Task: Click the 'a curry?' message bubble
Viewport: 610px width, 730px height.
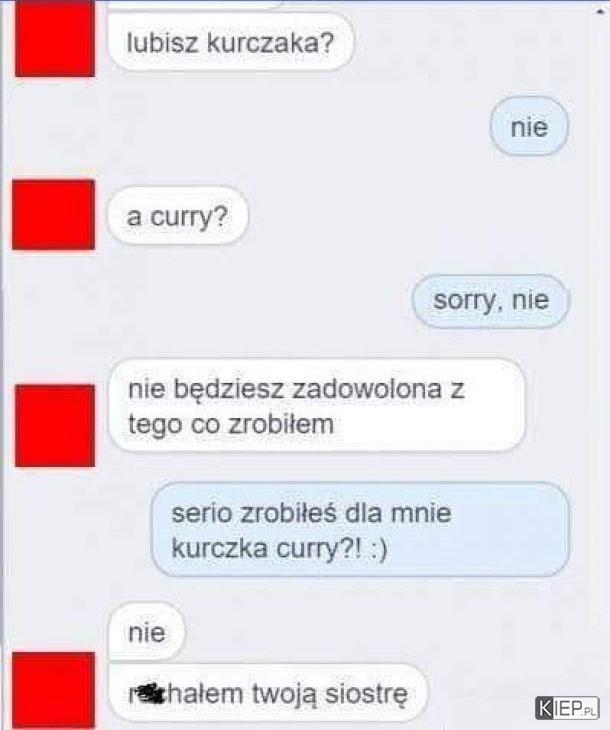Action: (178, 216)
